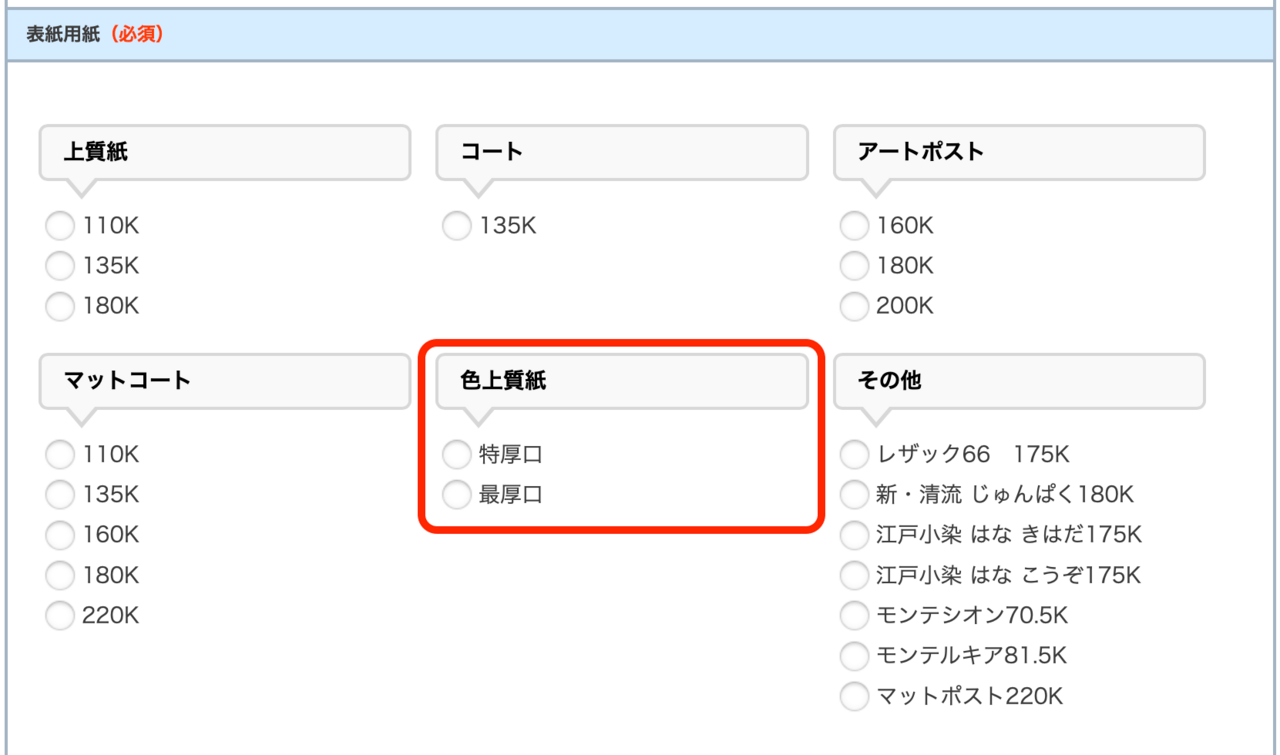Select 160K under アートポスト
This screenshot has width=1280, height=755.
pyautogui.click(x=854, y=225)
